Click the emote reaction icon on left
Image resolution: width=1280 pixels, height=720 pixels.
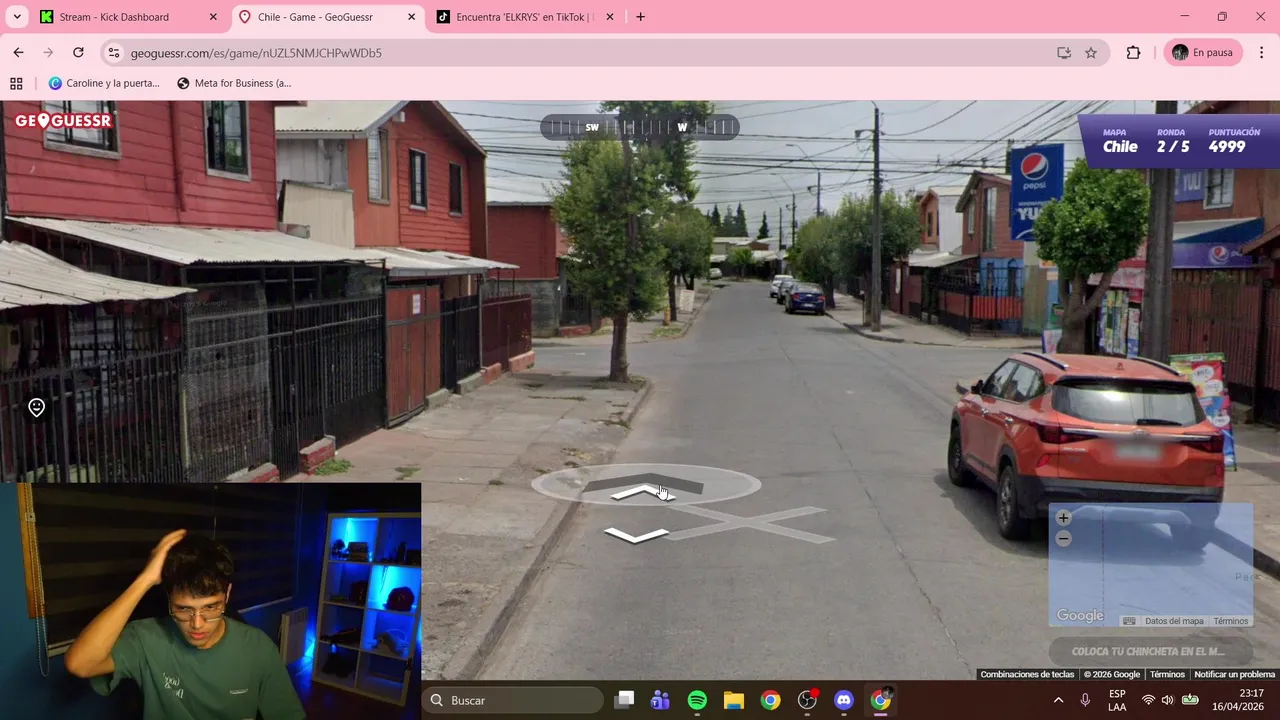click(x=36, y=407)
